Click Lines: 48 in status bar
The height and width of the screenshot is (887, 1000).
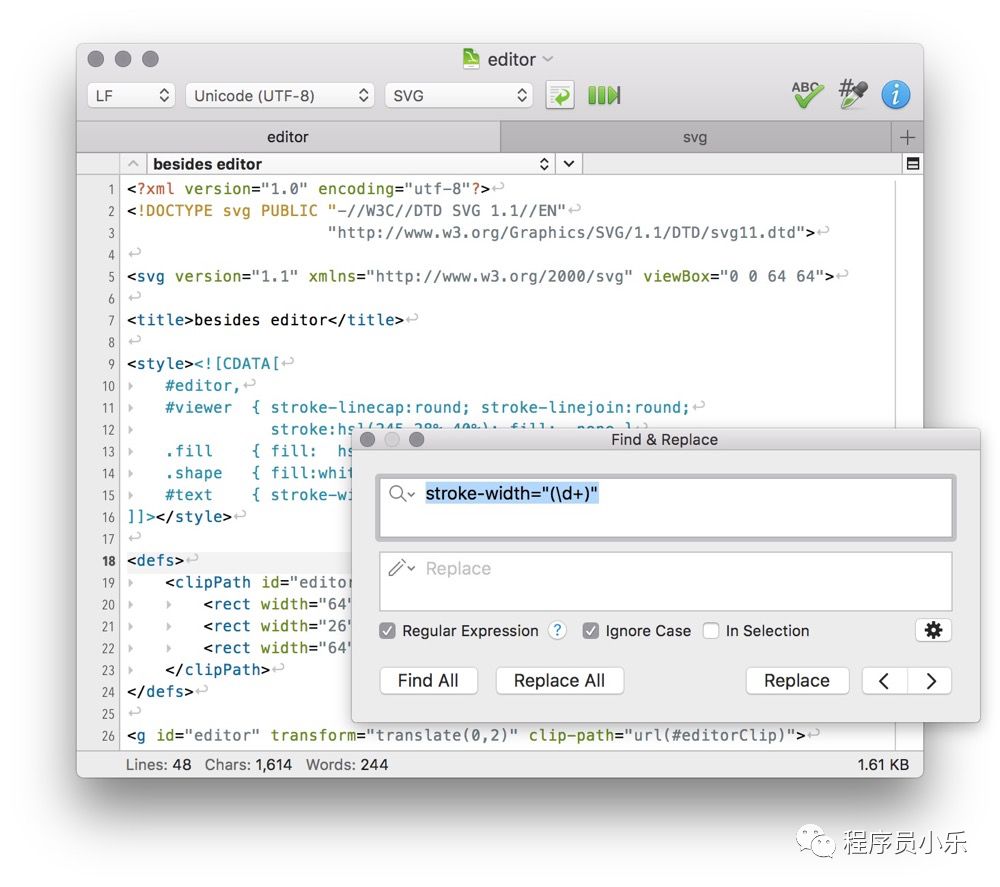pyautogui.click(x=158, y=765)
